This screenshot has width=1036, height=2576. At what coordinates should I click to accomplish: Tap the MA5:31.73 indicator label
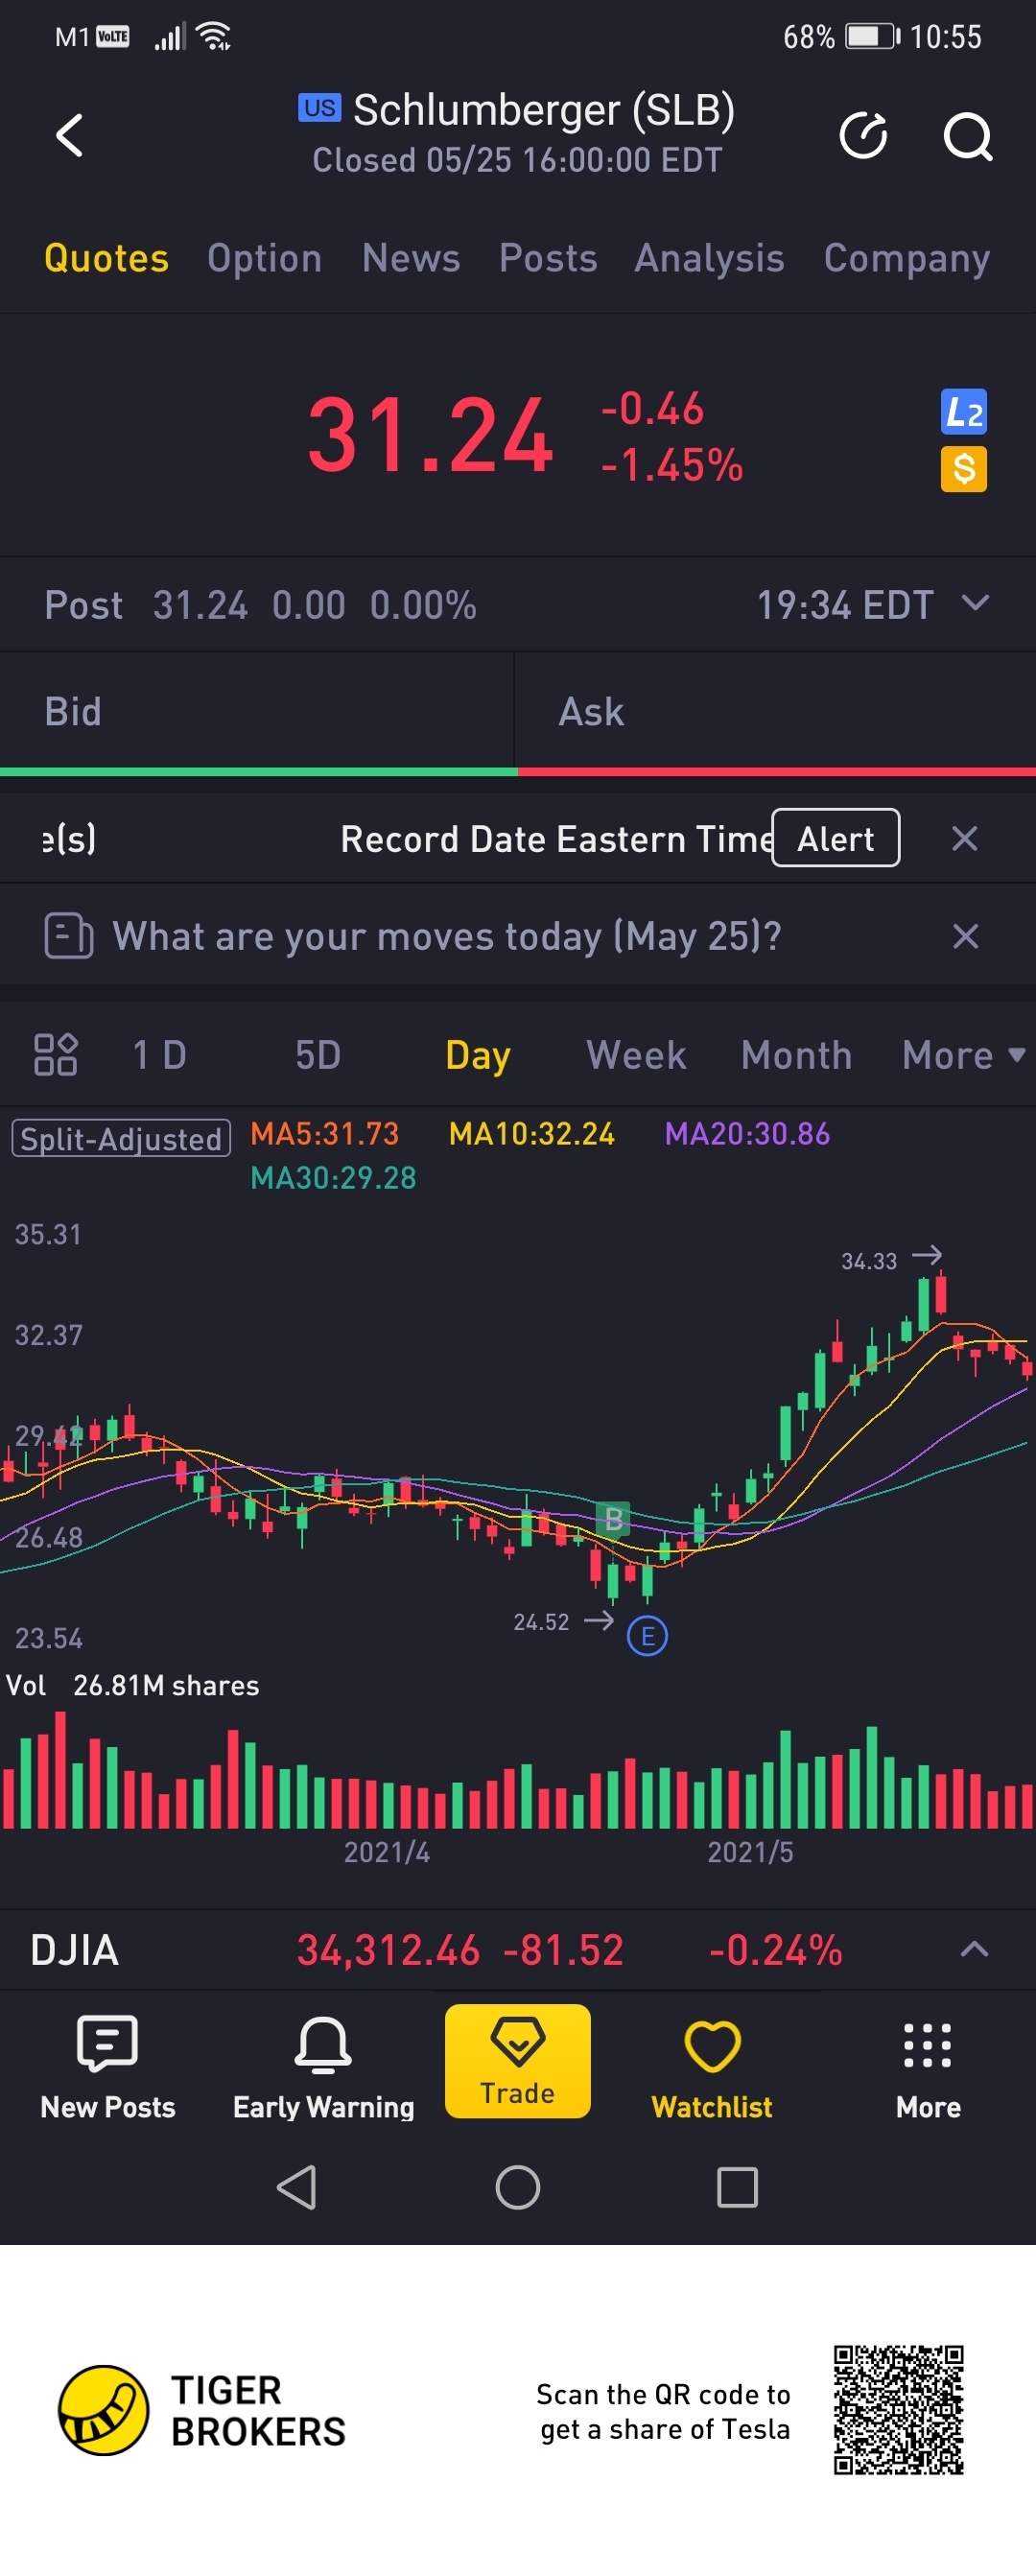coord(324,1133)
